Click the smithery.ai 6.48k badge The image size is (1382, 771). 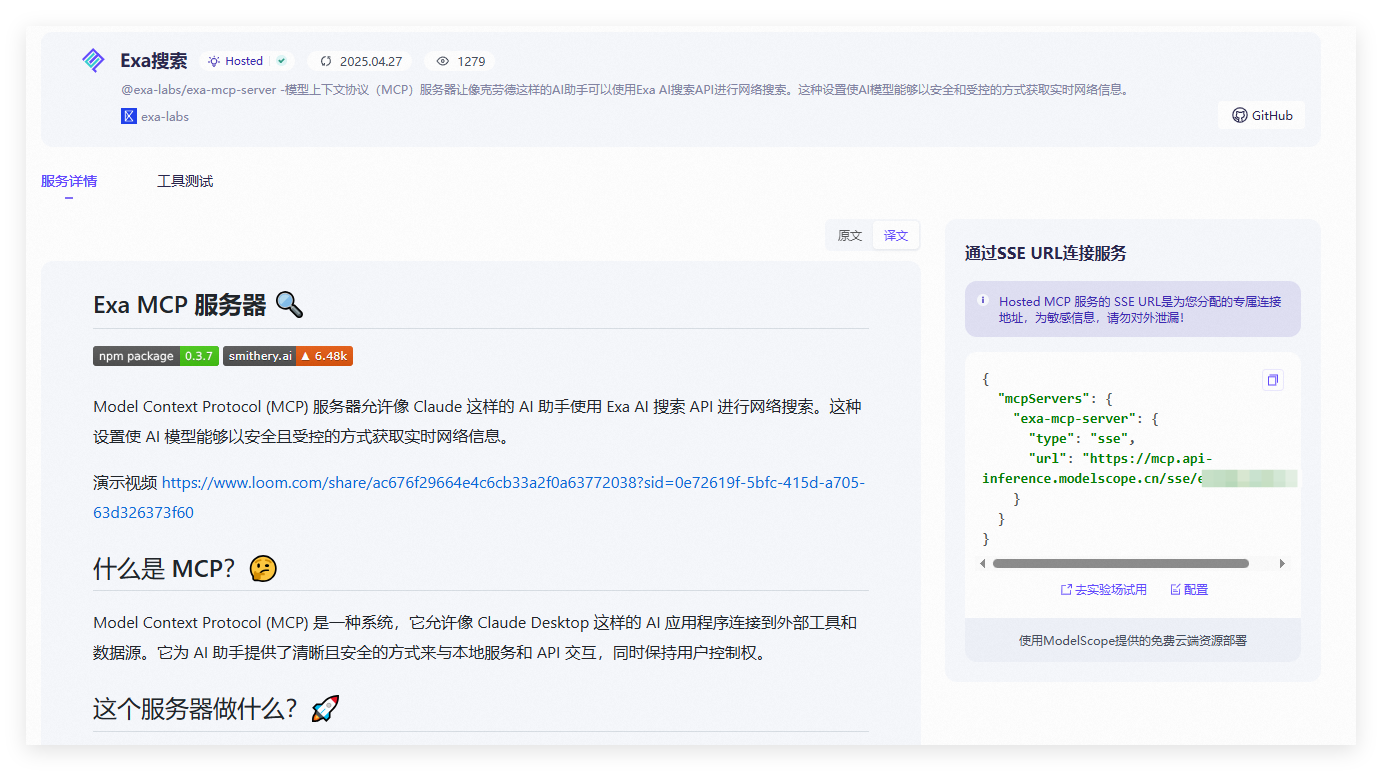pyautogui.click(x=288, y=356)
